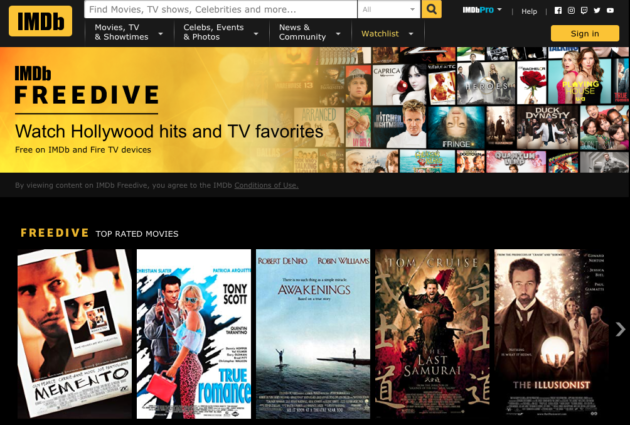Image resolution: width=630 pixels, height=425 pixels.
Task: Click the Top Rated Movies heading
Action: pos(137,234)
